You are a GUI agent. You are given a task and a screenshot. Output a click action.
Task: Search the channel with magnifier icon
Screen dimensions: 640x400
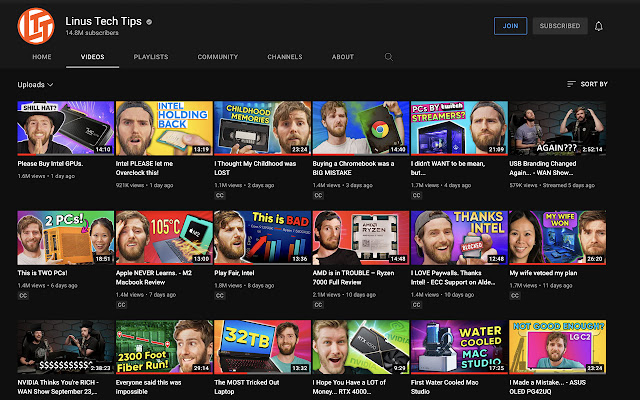coord(389,57)
